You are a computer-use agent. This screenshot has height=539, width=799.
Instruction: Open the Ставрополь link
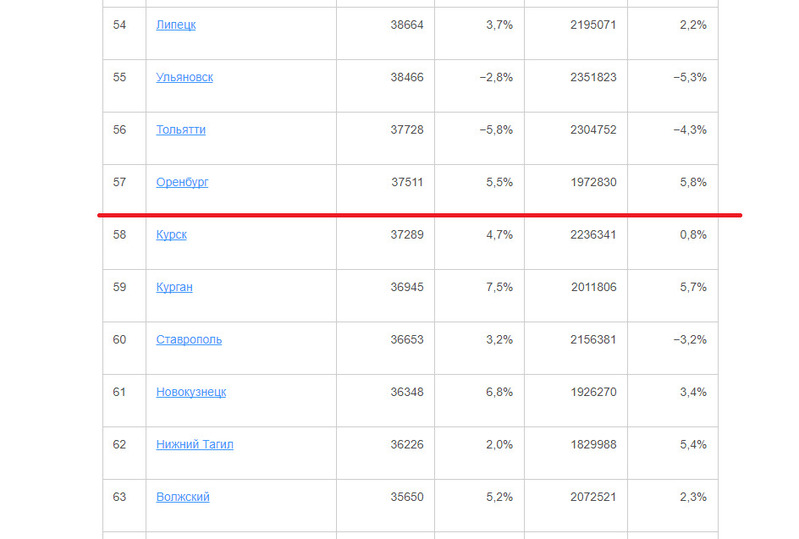point(189,339)
